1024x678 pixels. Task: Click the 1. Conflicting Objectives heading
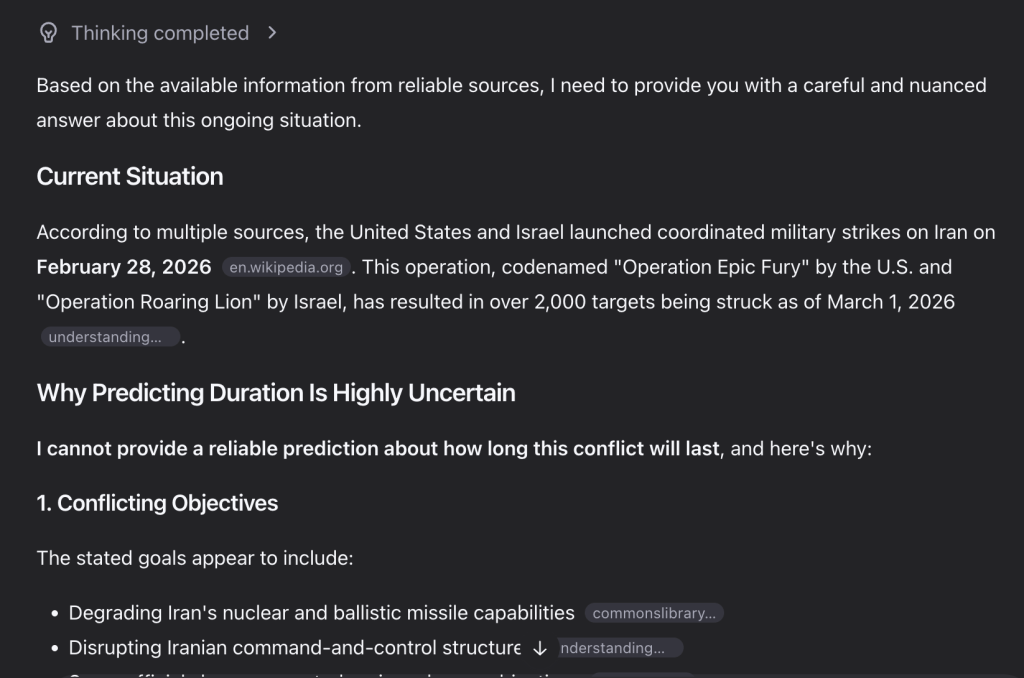coord(157,503)
